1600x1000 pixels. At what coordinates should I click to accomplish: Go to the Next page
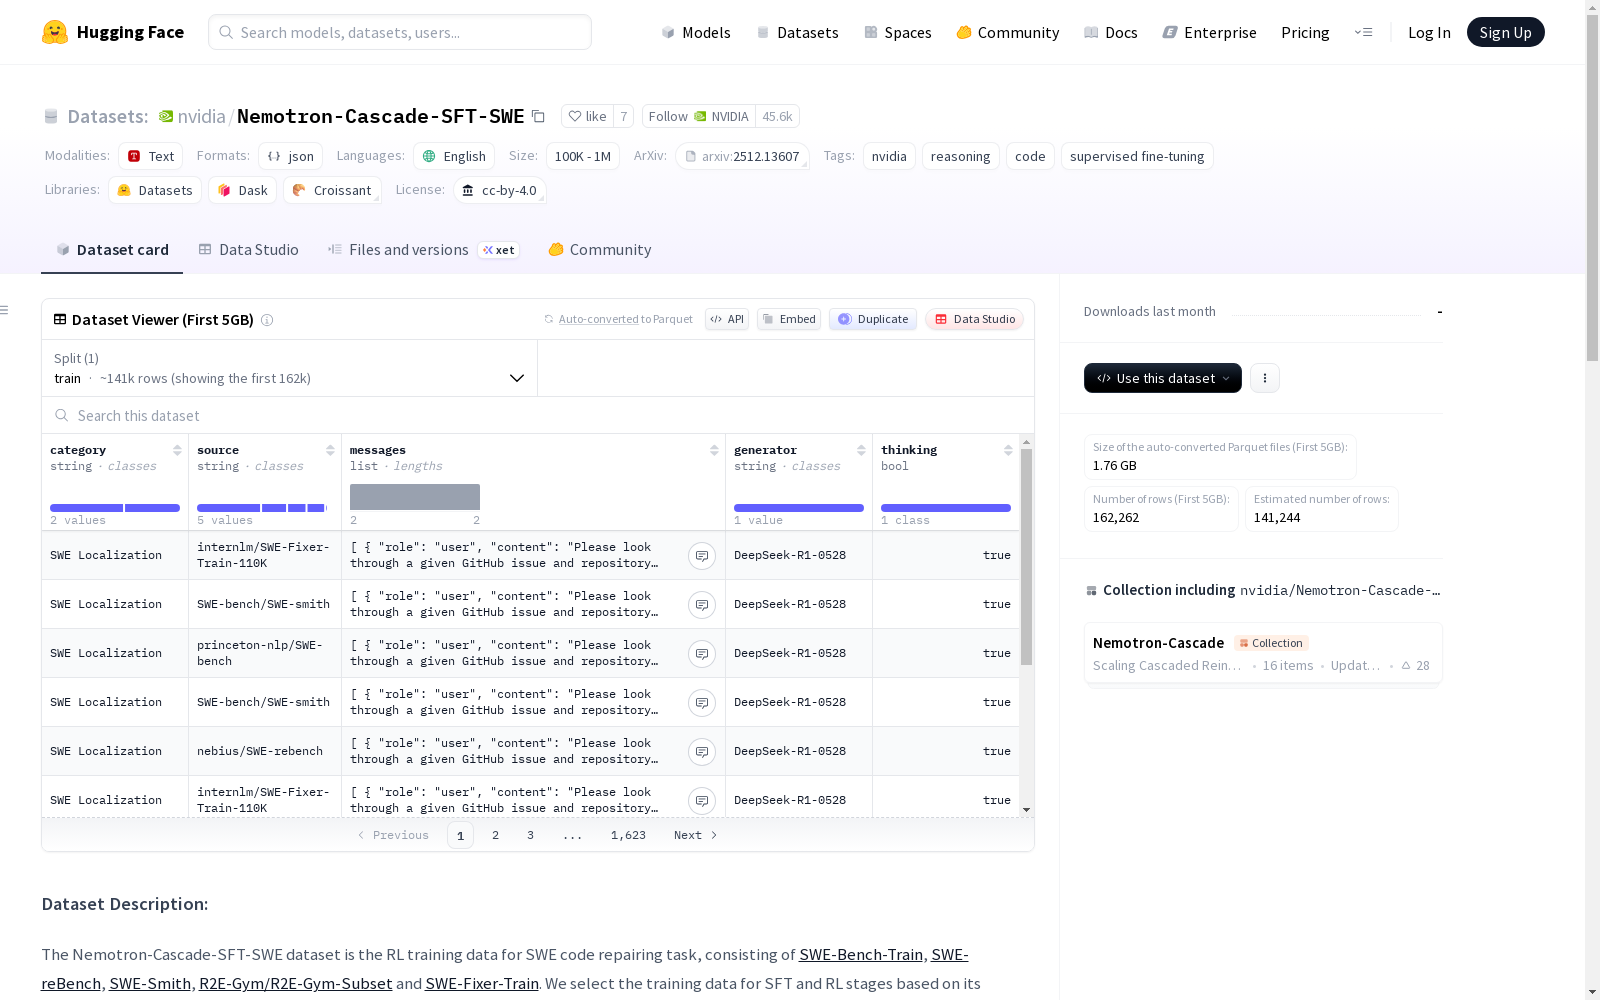696,836
